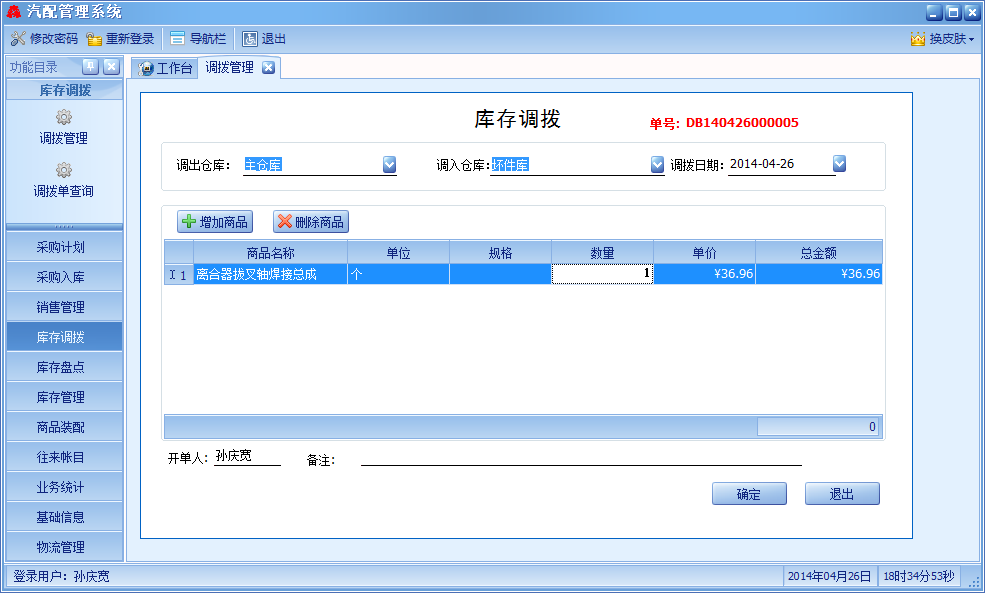
Task: Click the 确定 confirm button
Action: (x=749, y=494)
